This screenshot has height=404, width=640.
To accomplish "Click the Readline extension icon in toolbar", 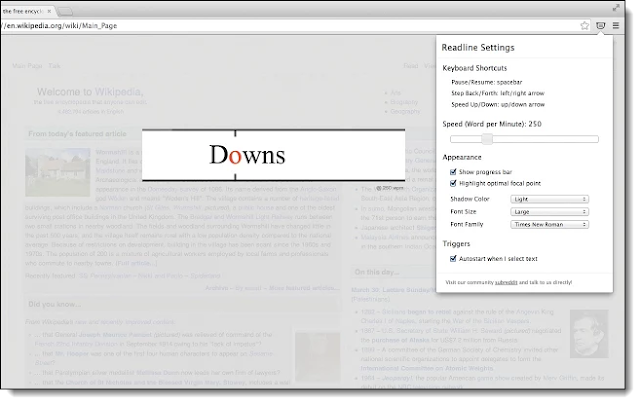I will pos(600,26).
